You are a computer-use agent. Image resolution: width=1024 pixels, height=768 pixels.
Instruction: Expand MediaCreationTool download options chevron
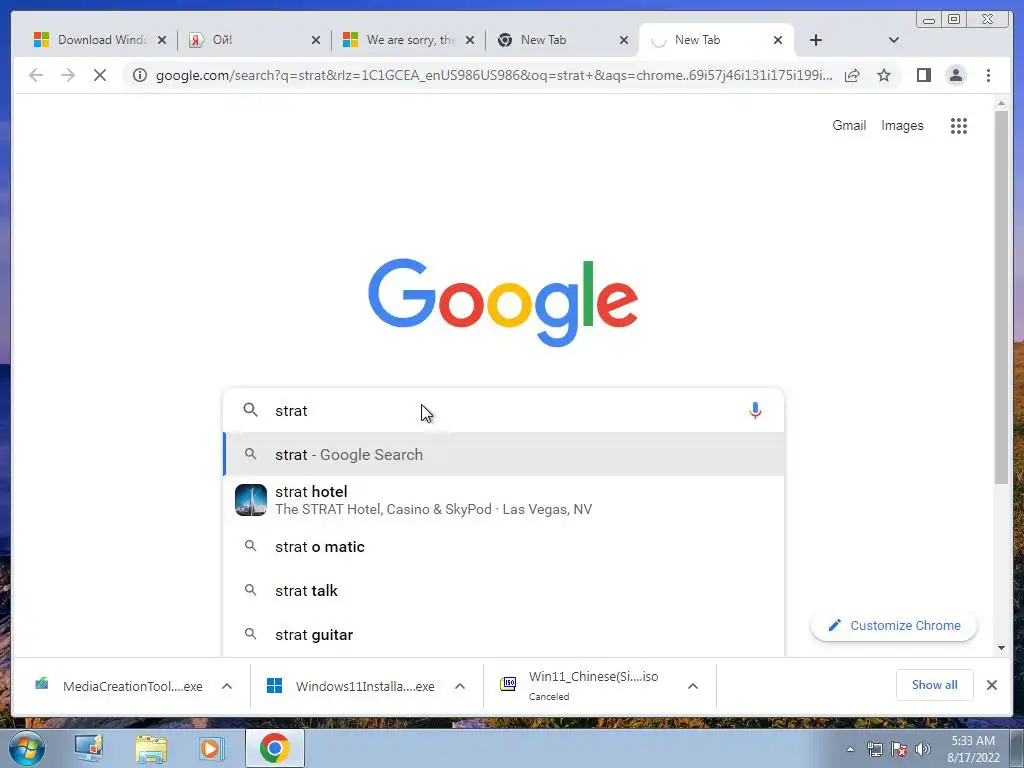[227, 686]
